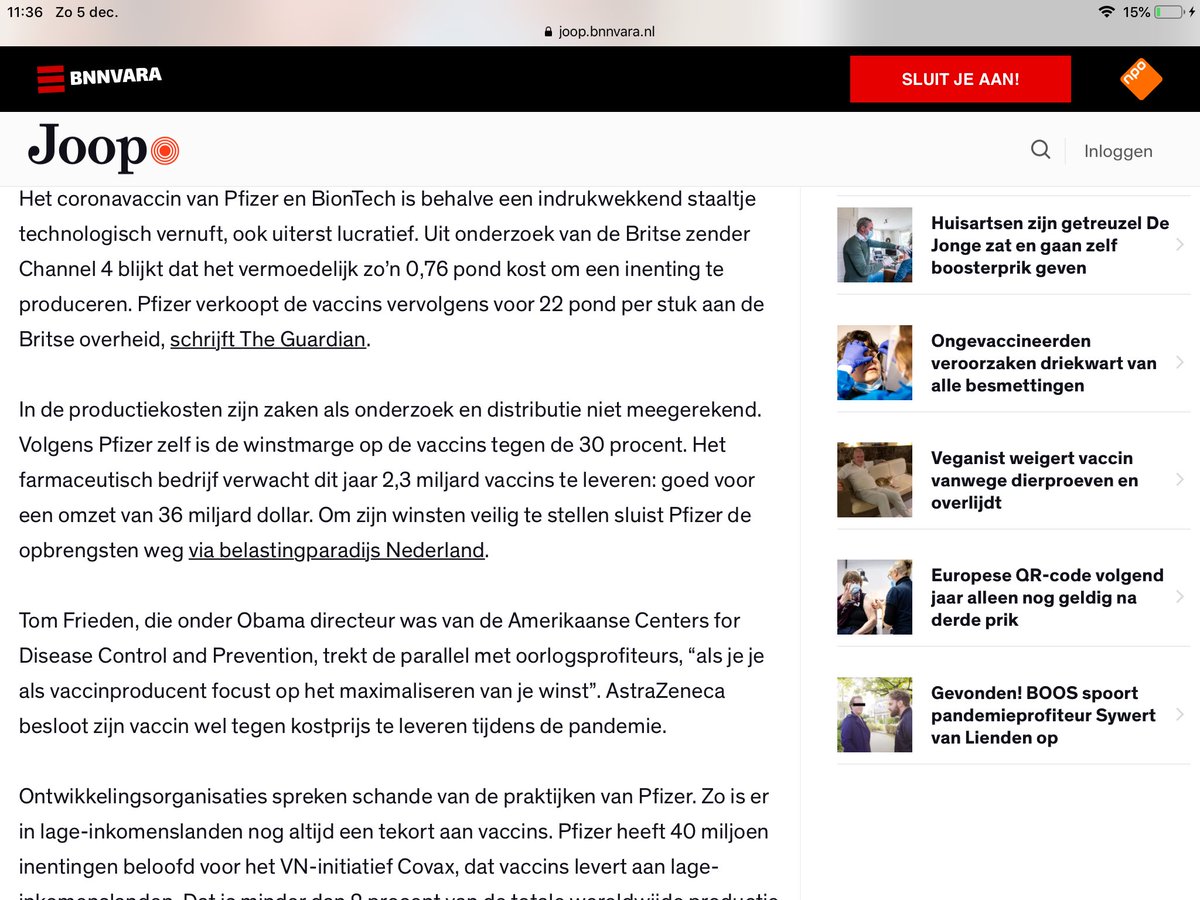Tap the 11:36 clock in status bar
The image size is (1200, 900).
click(25, 12)
